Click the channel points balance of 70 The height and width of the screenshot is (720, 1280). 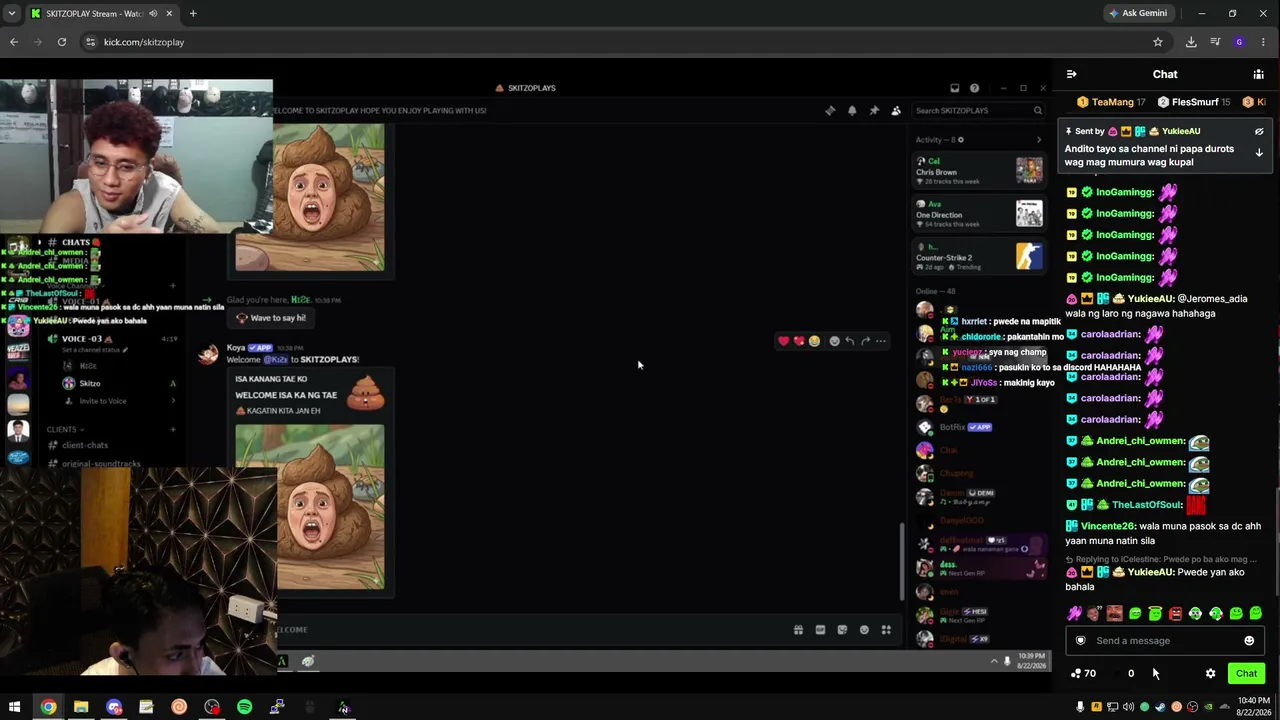tap(1083, 673)
